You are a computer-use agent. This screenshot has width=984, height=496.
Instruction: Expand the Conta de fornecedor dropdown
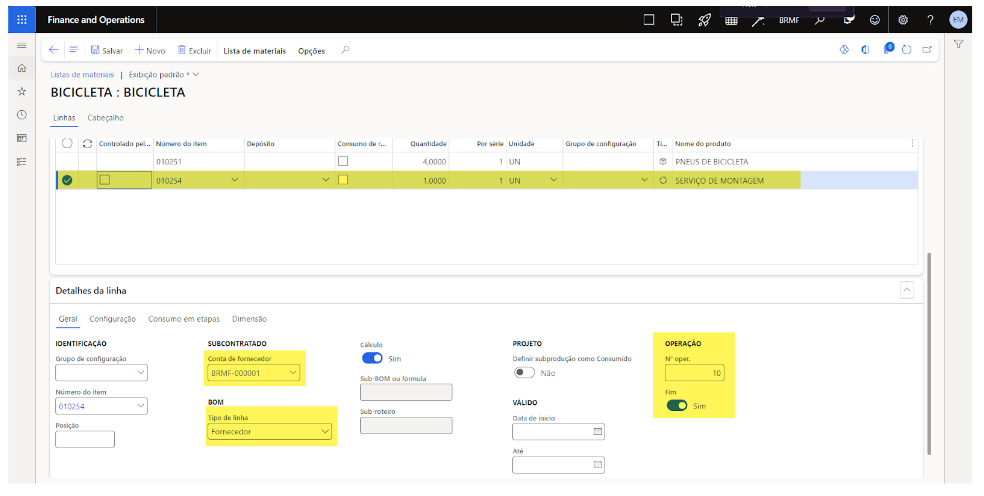point(292,373)
